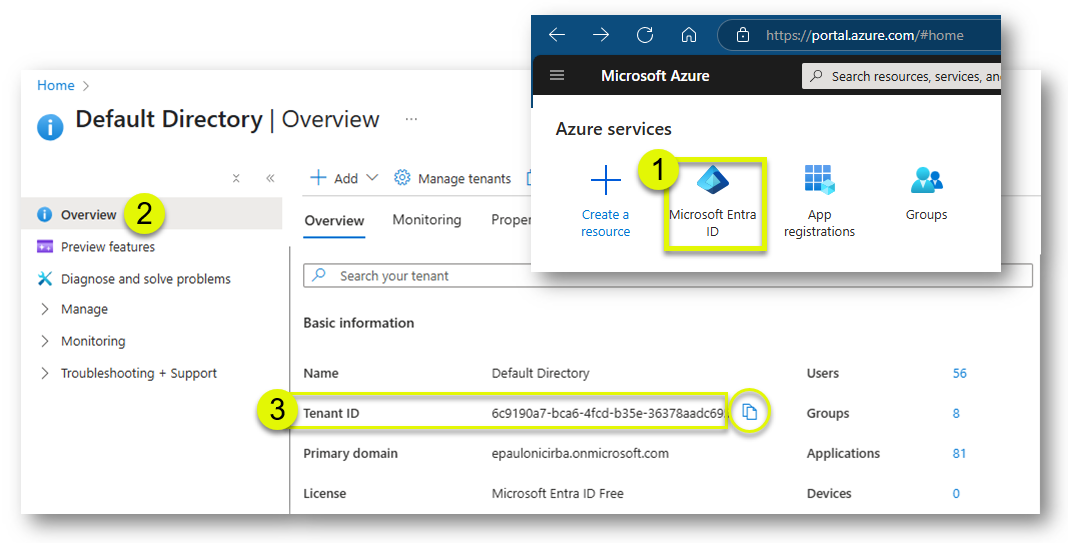Click the browser forward arrow

pos(601,35)
